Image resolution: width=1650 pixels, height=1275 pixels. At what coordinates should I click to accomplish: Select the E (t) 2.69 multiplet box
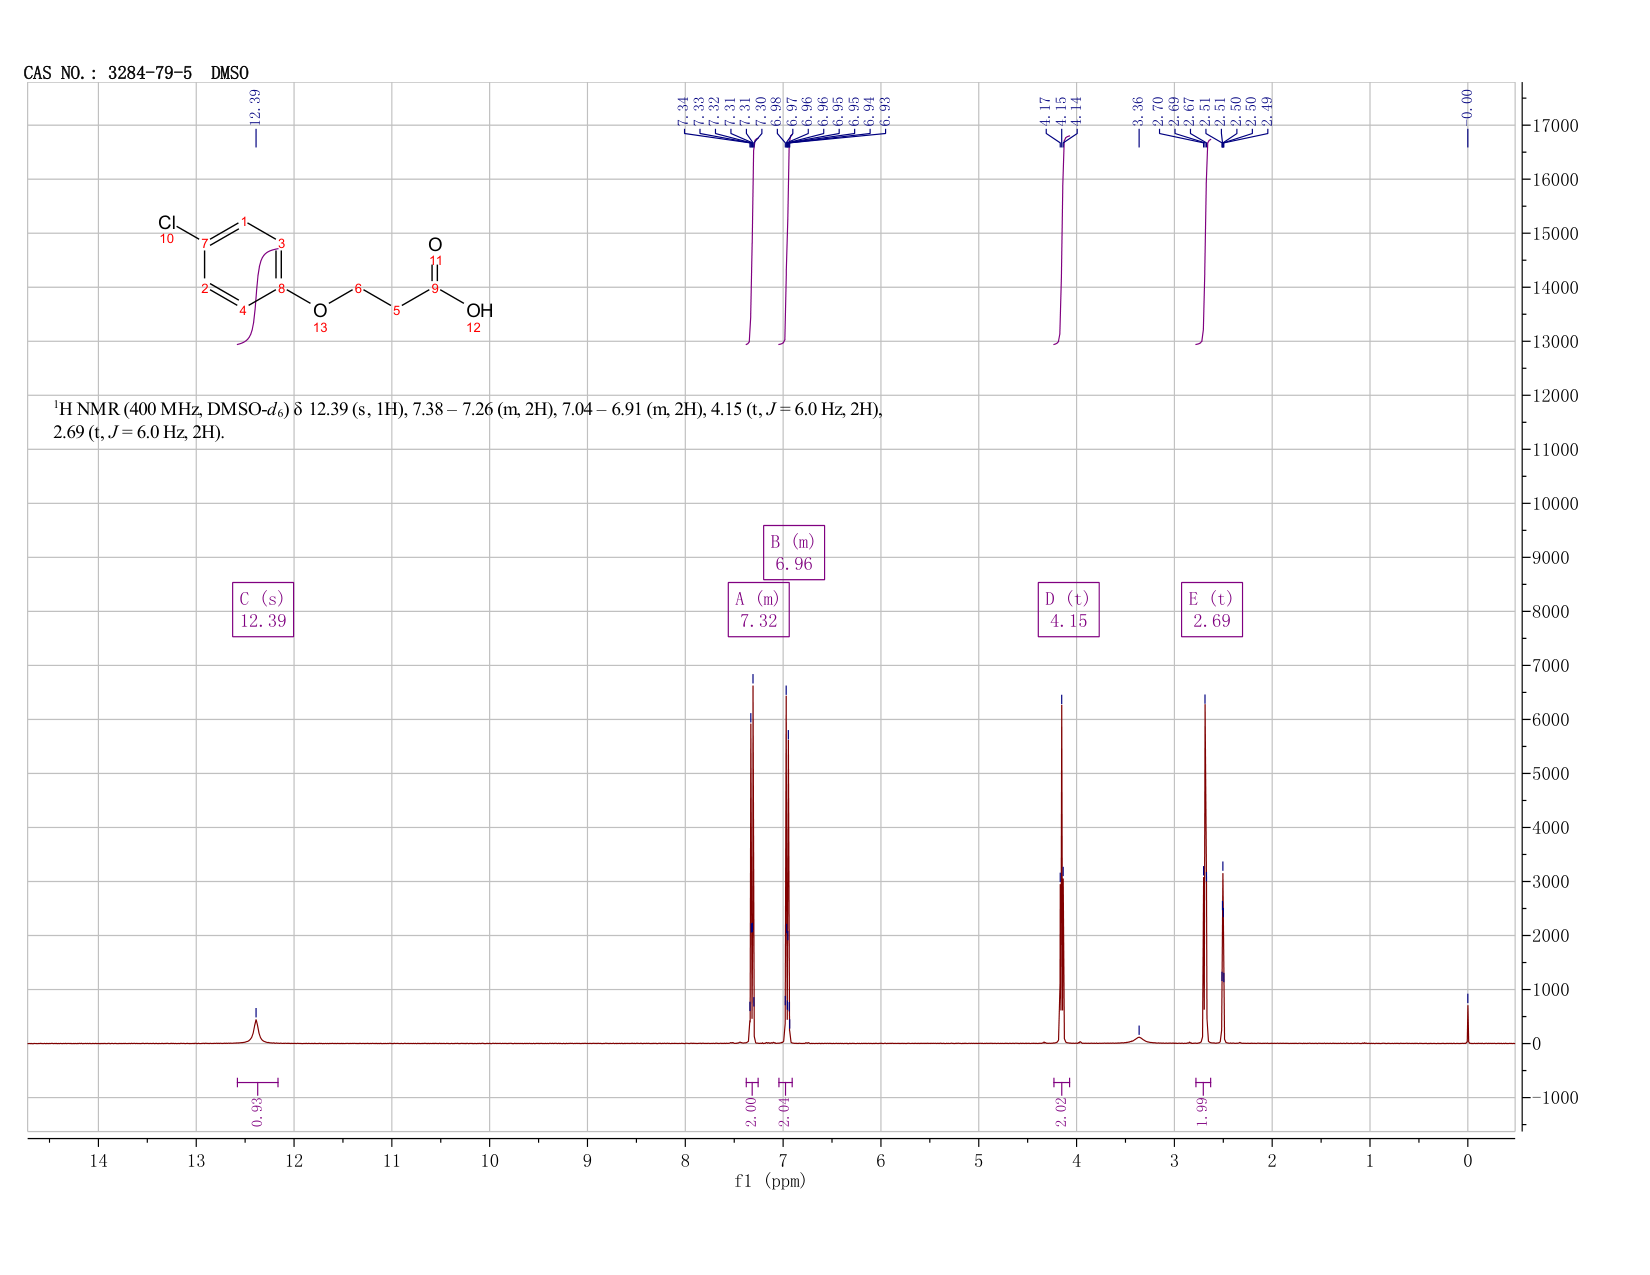click(x=1212, y=610)
